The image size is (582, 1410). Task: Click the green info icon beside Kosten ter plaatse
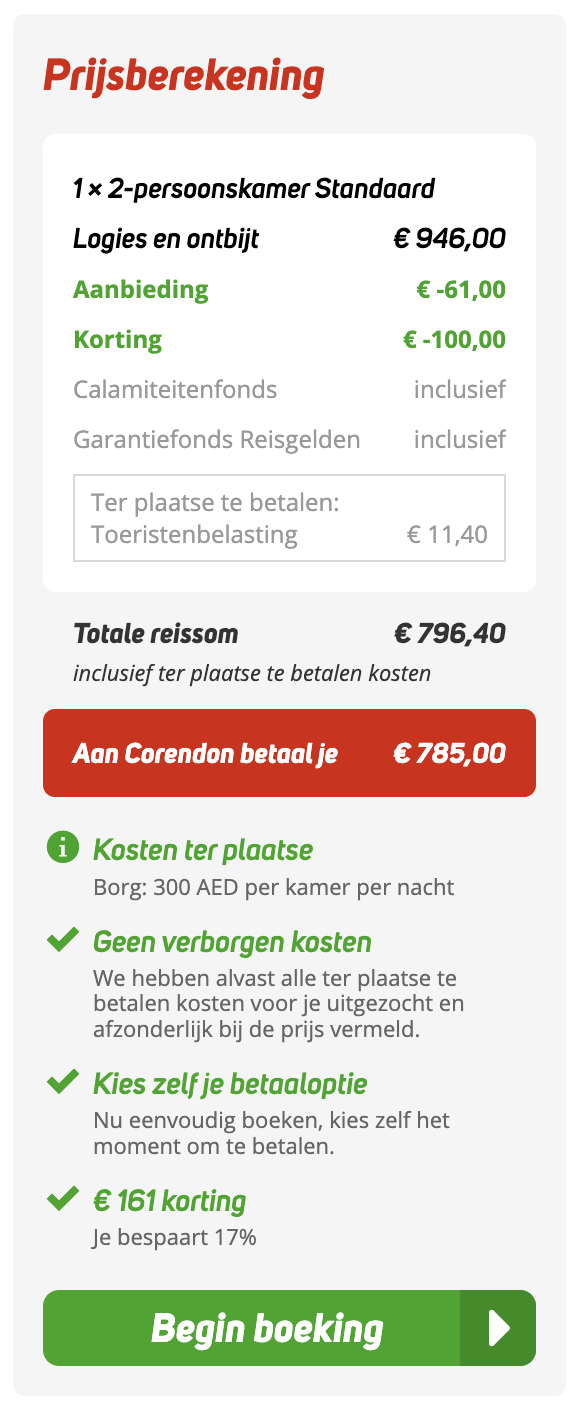pyautogui.click(x=62, y=849)
